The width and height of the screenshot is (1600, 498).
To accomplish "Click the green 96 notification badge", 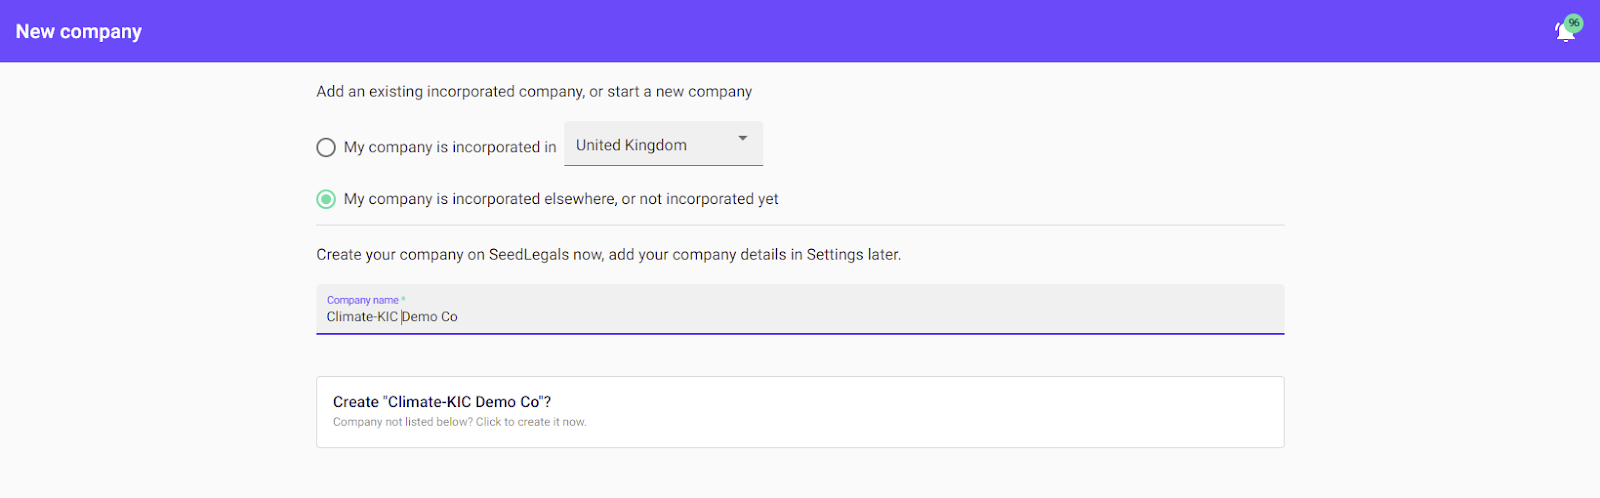I will [1574, 23].
